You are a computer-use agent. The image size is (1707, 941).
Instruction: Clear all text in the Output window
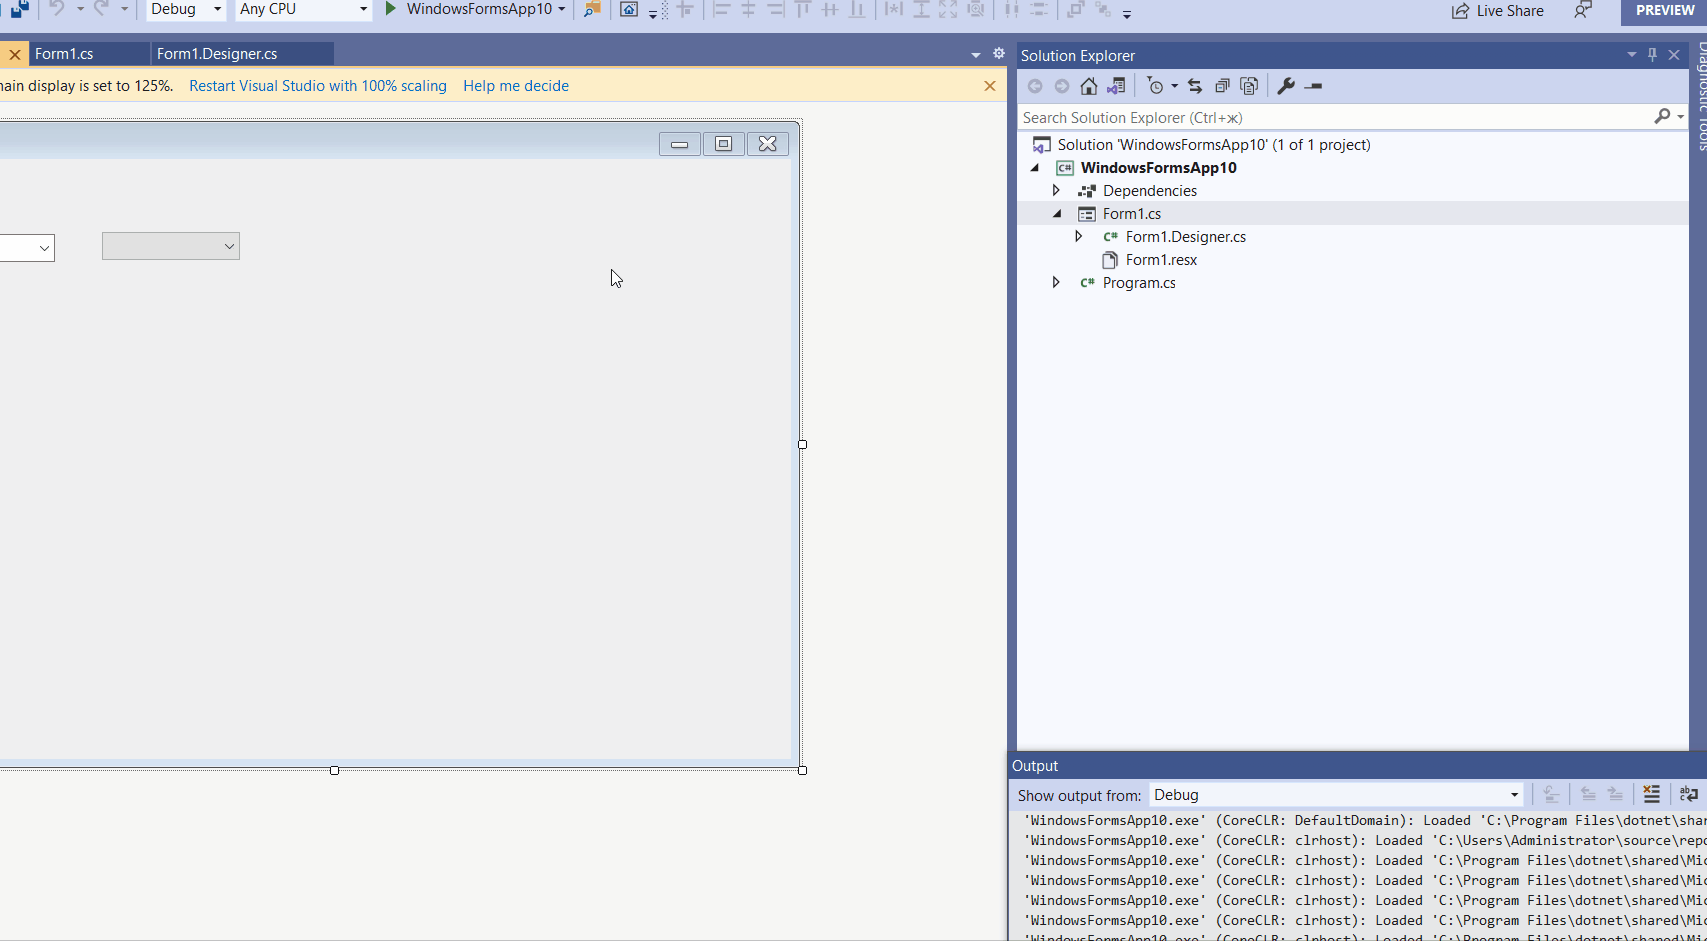[1651, 794]
